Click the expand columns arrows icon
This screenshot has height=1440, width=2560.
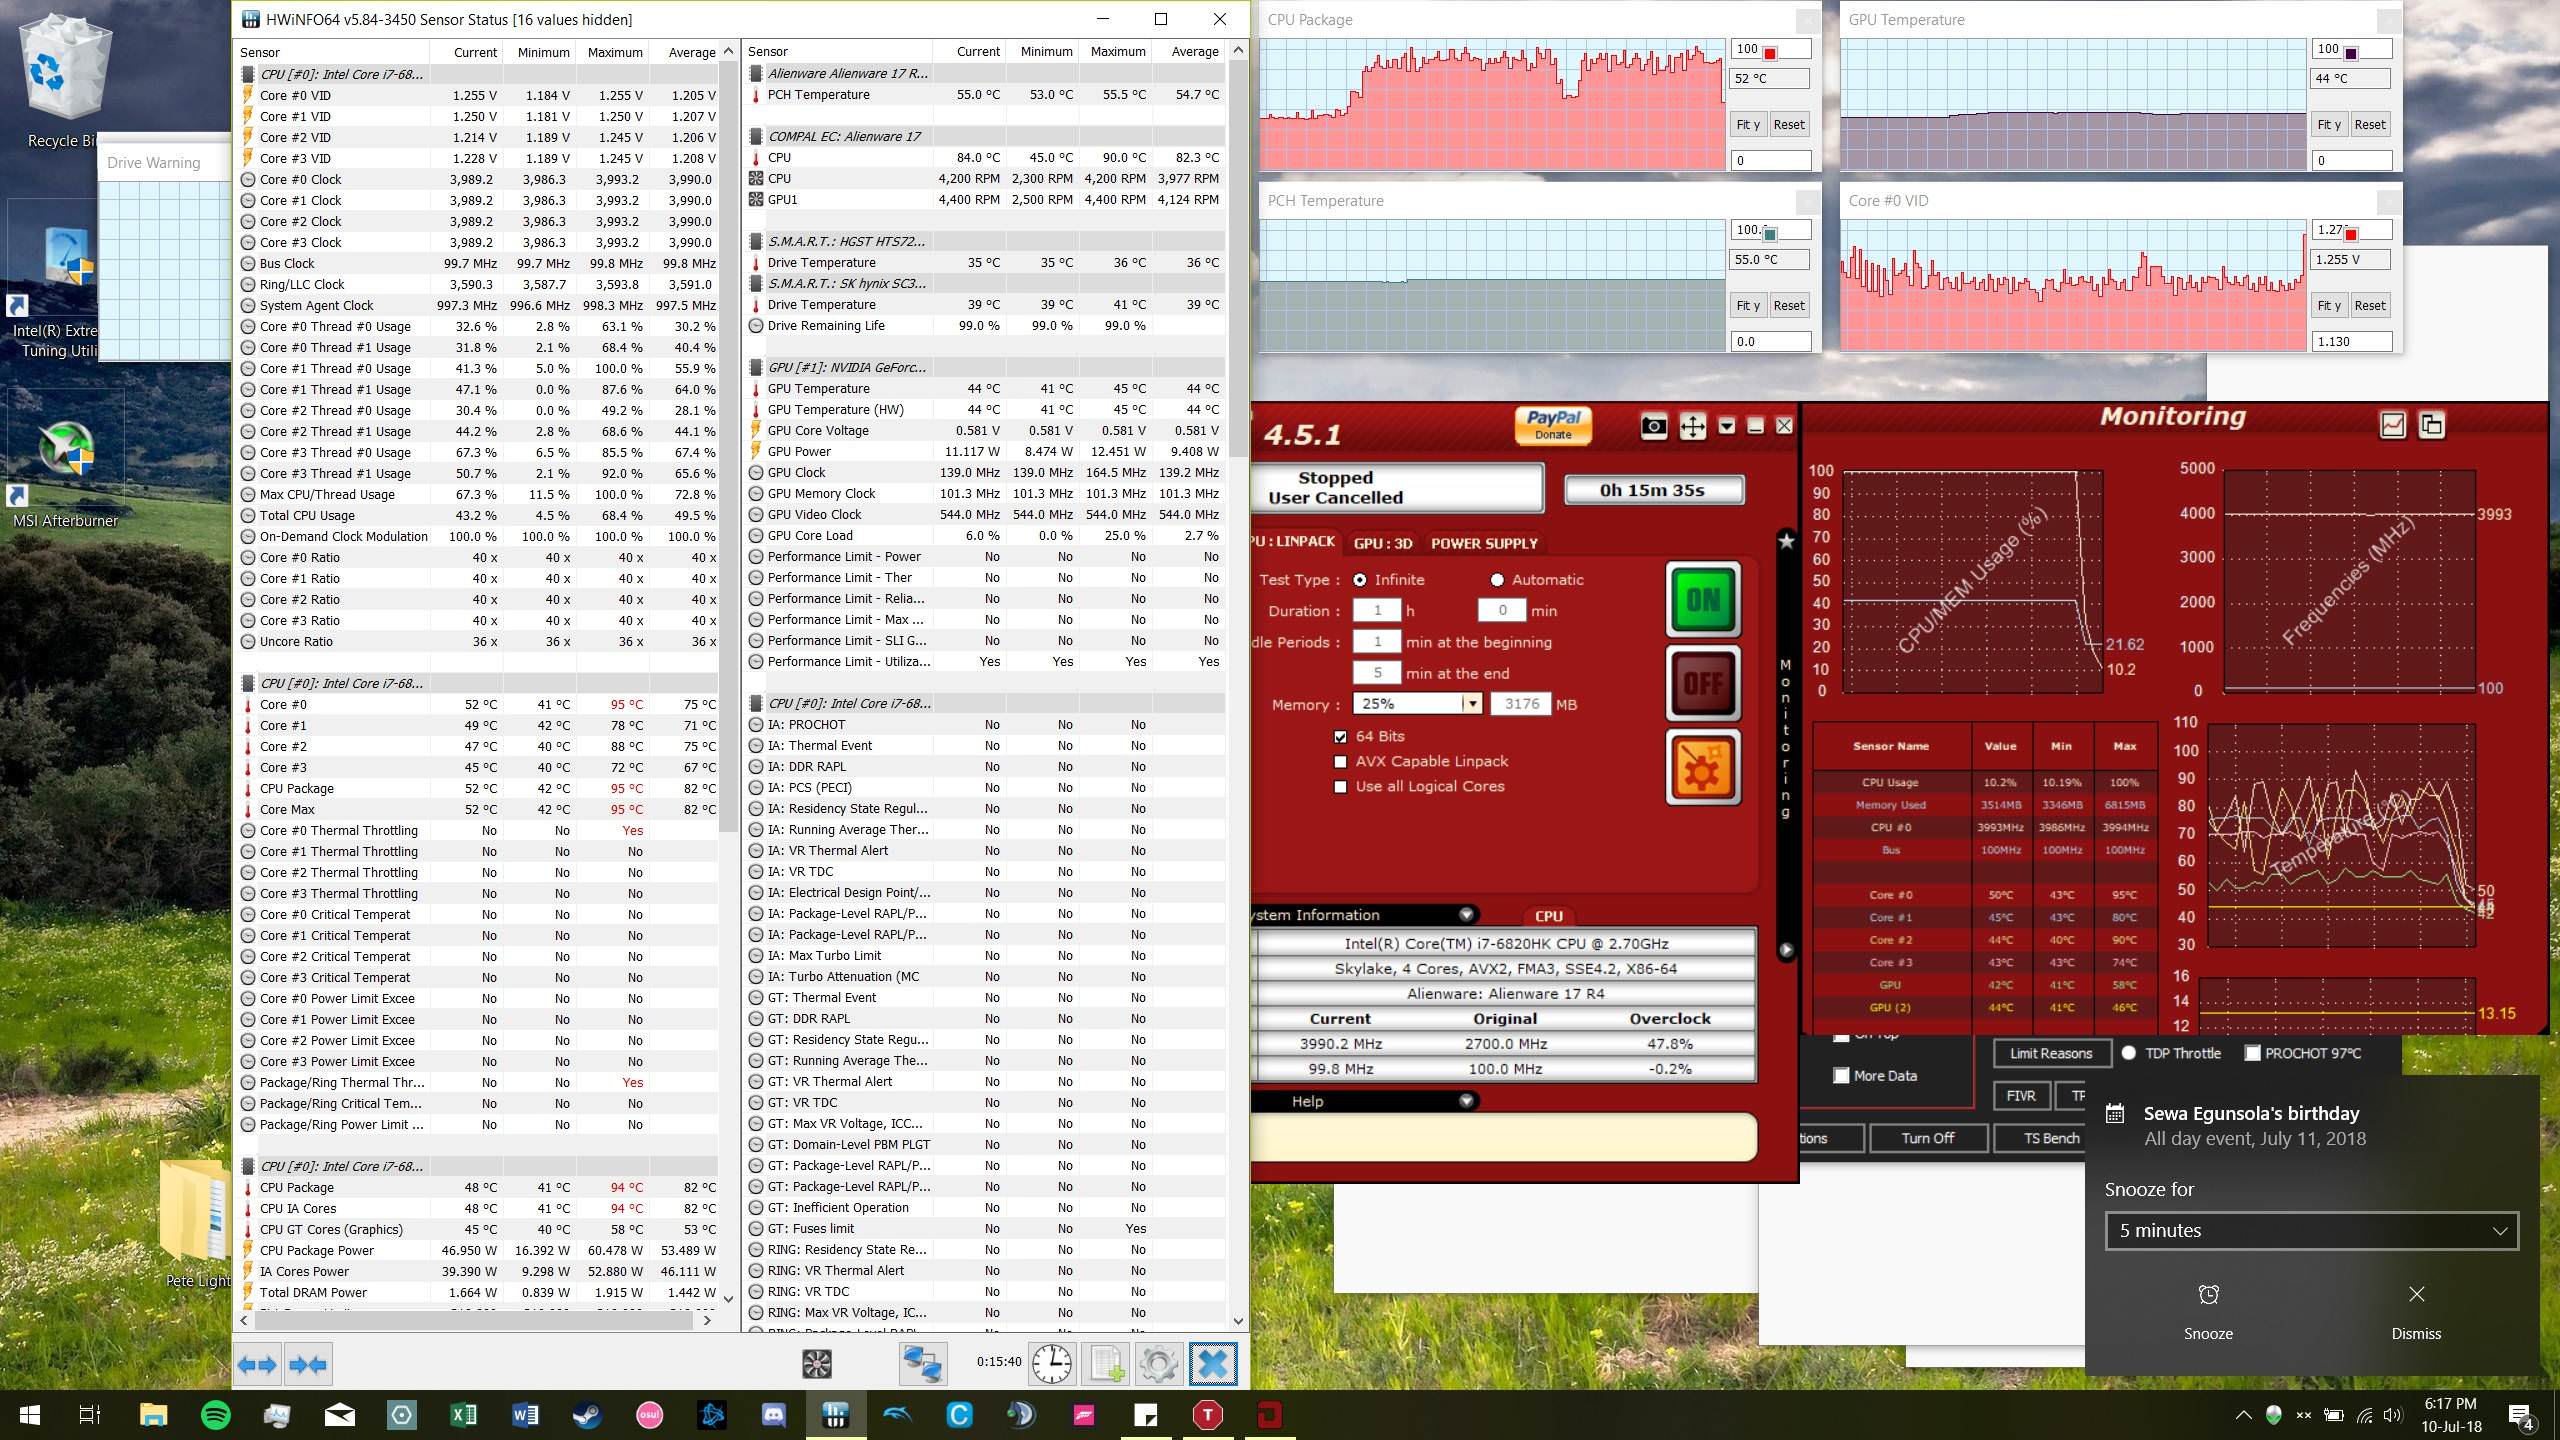point(257,1364)
